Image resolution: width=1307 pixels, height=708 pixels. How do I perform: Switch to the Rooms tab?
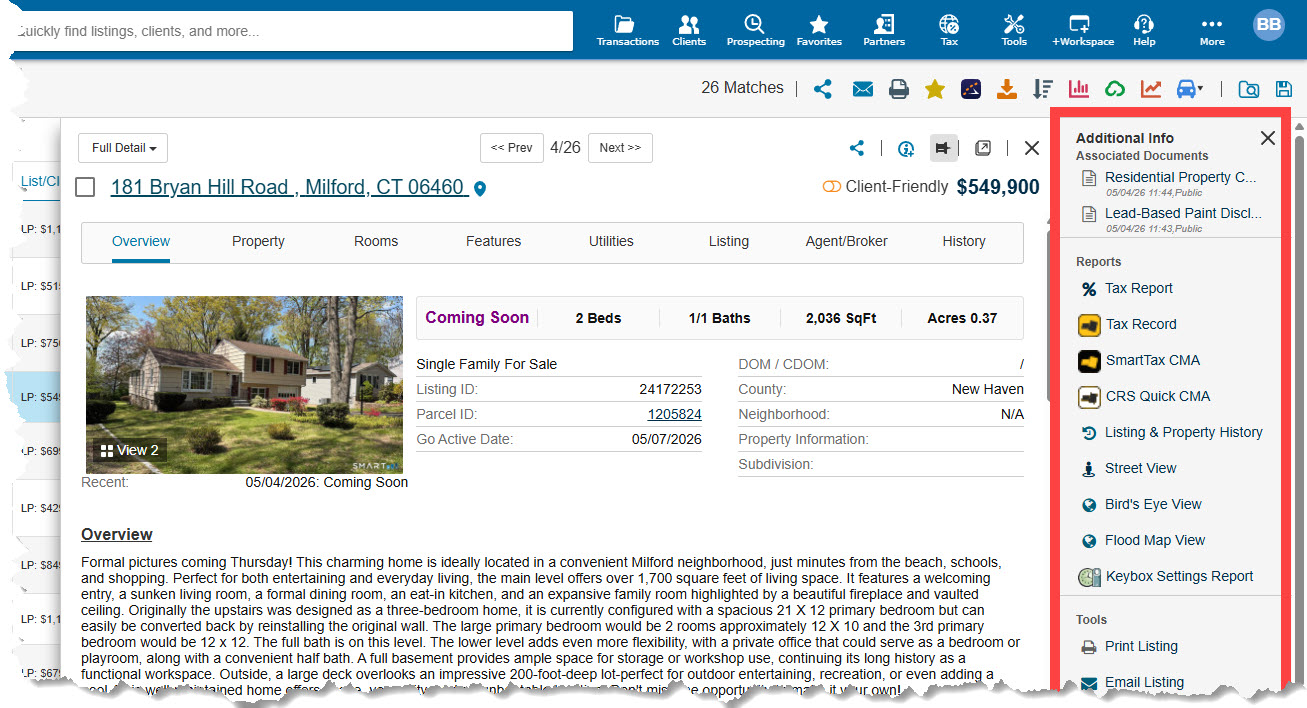point(376,241)
